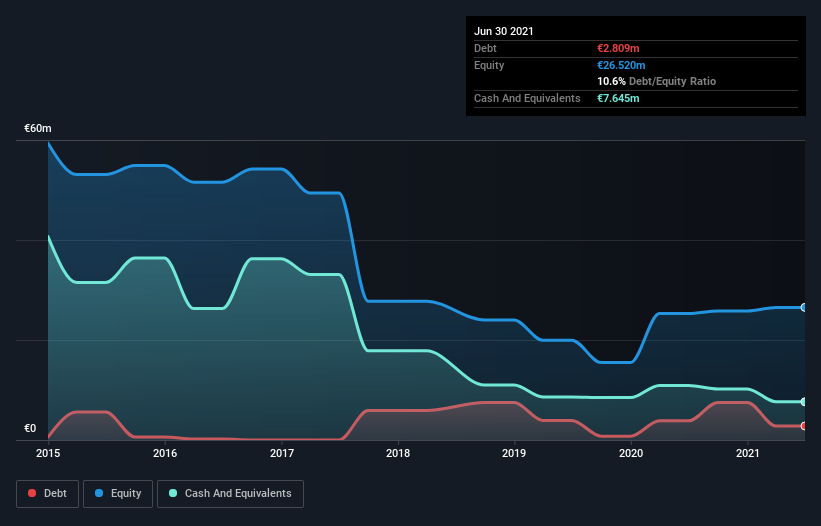Click the €2.809m debt value
Image resolution: width=821 pixels, height=526 pixels.
pos(618,48)
